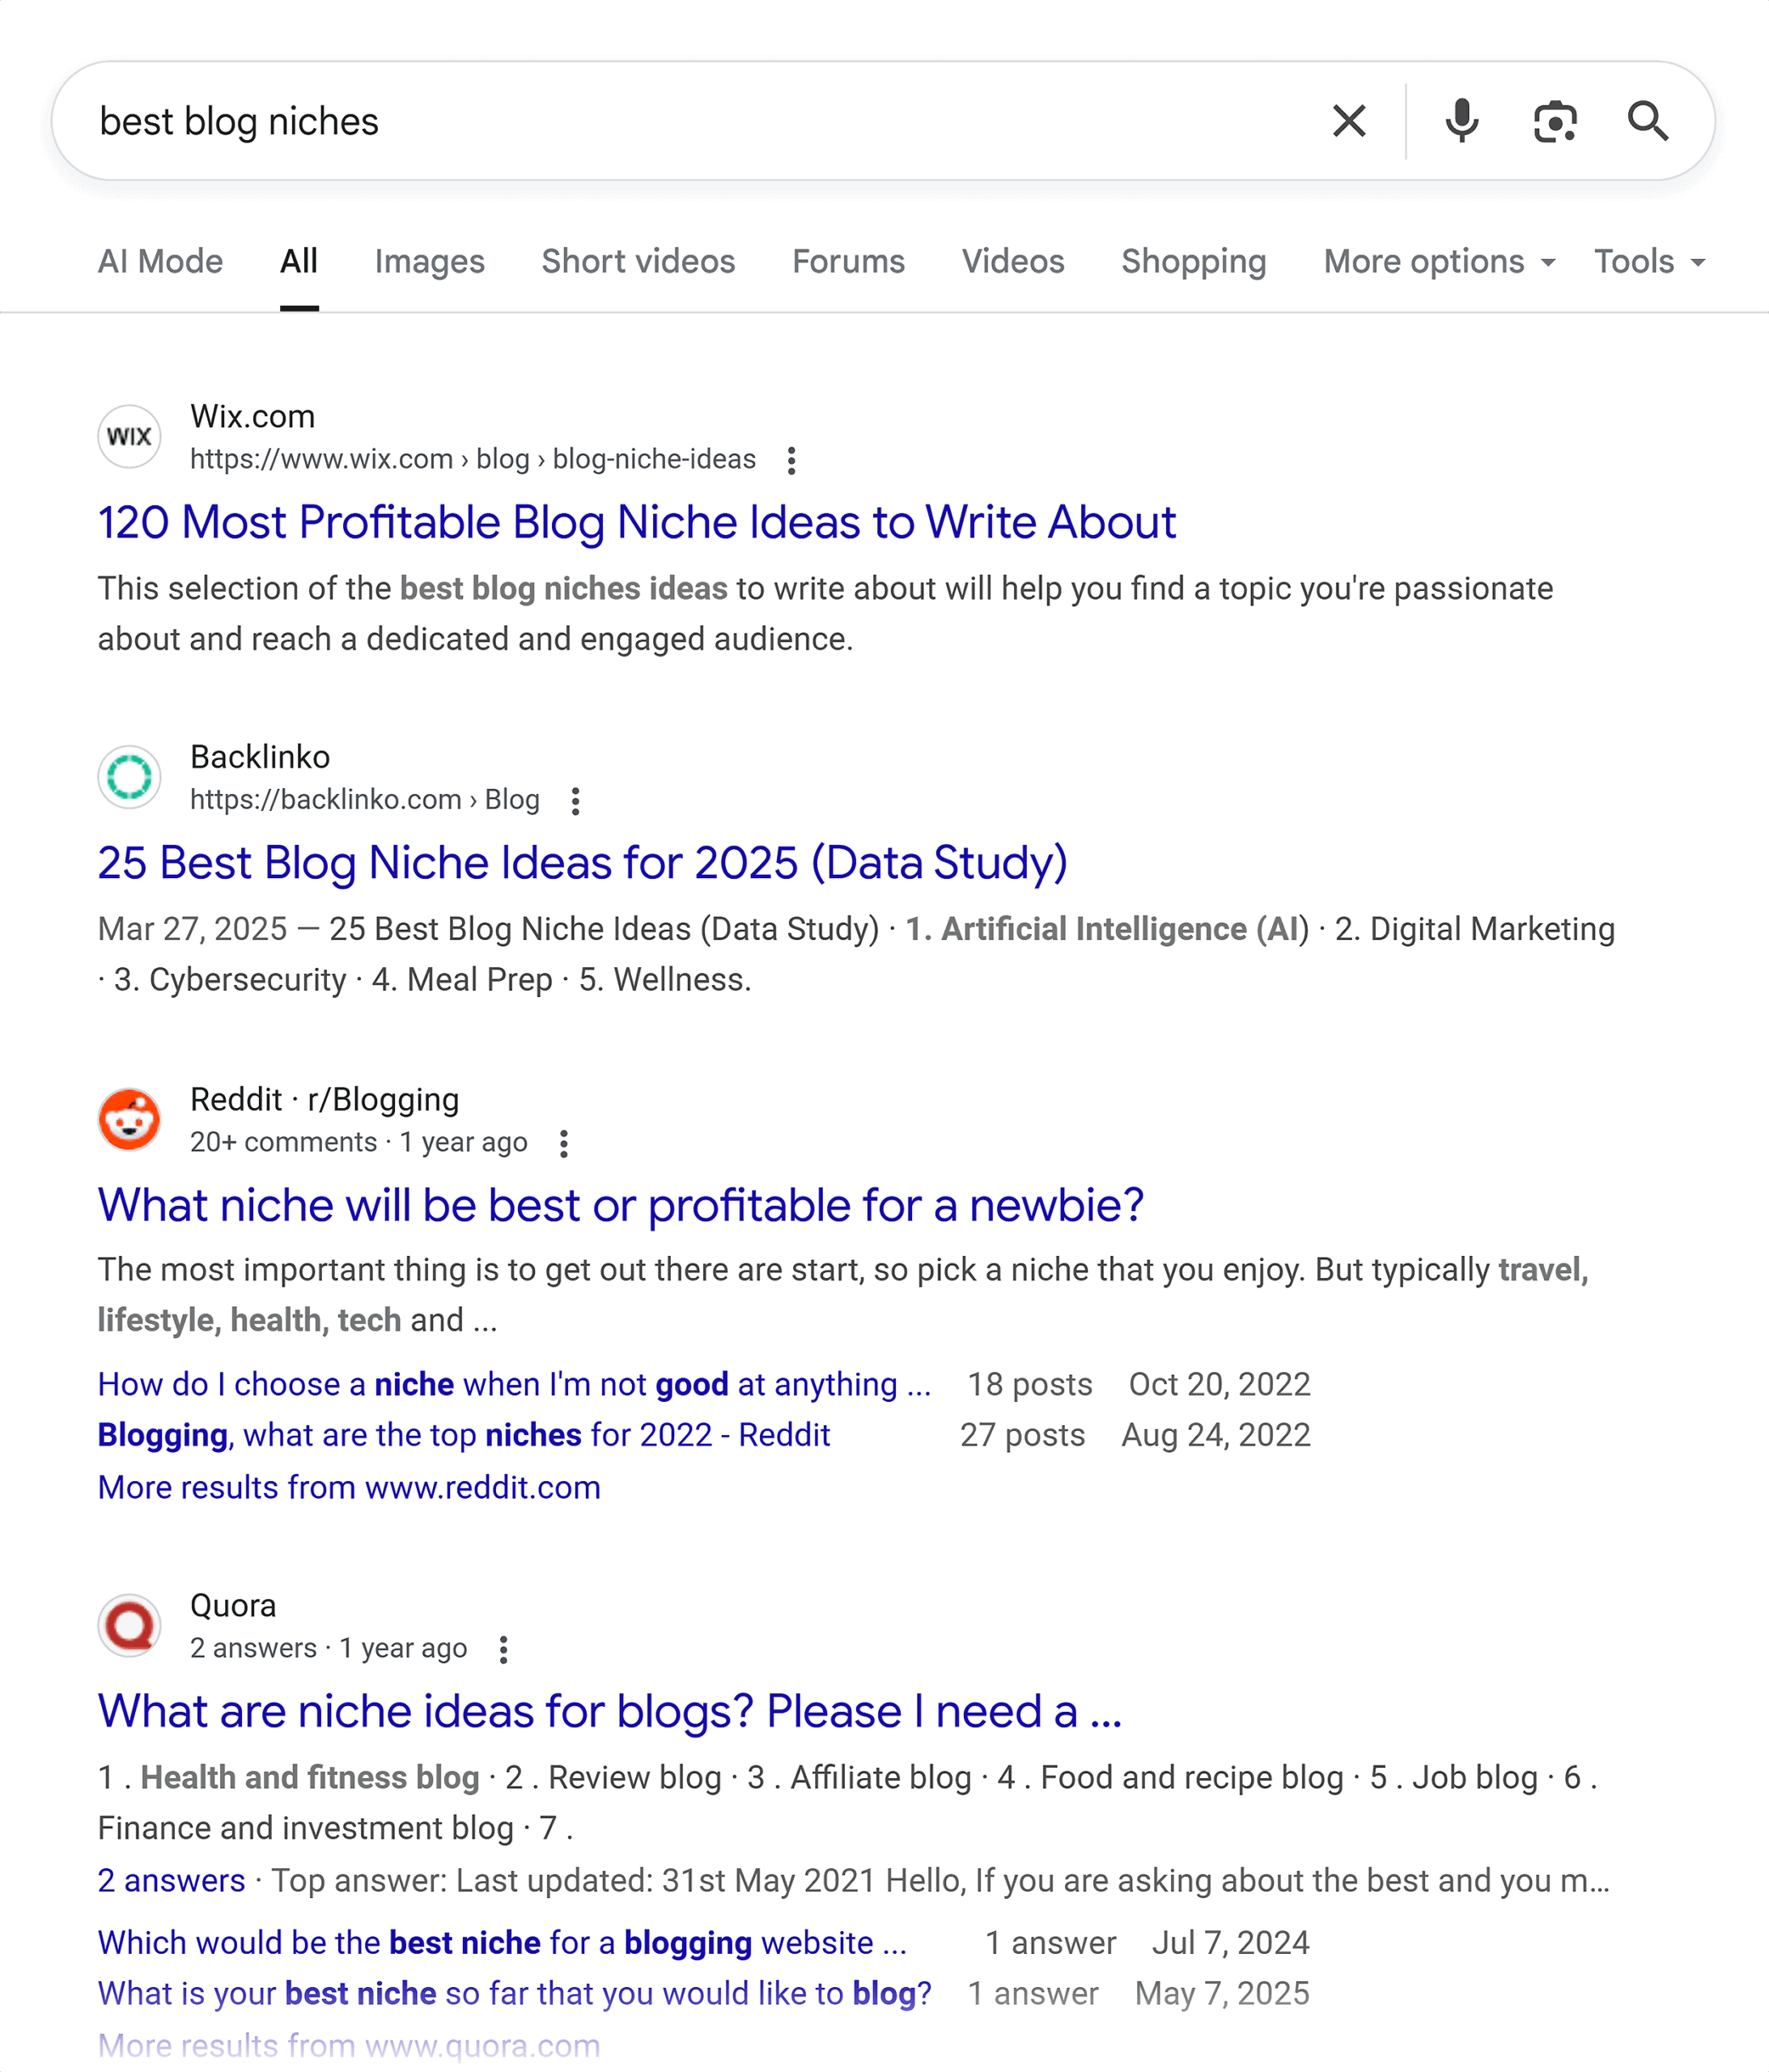This screenshot has height=2072, width=1769.
Task: Click the Quora site name
Action: point(233,1605)
